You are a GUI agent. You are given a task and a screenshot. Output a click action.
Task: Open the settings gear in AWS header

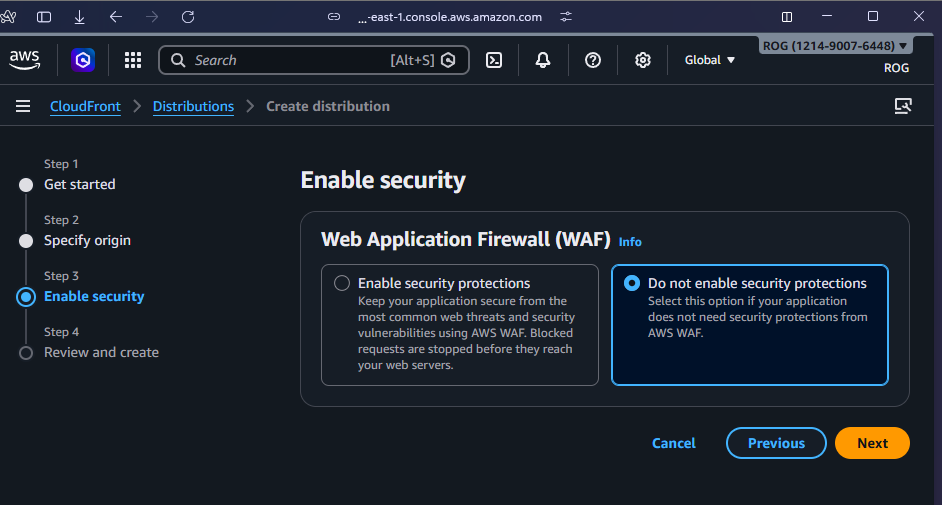(643, 60)
